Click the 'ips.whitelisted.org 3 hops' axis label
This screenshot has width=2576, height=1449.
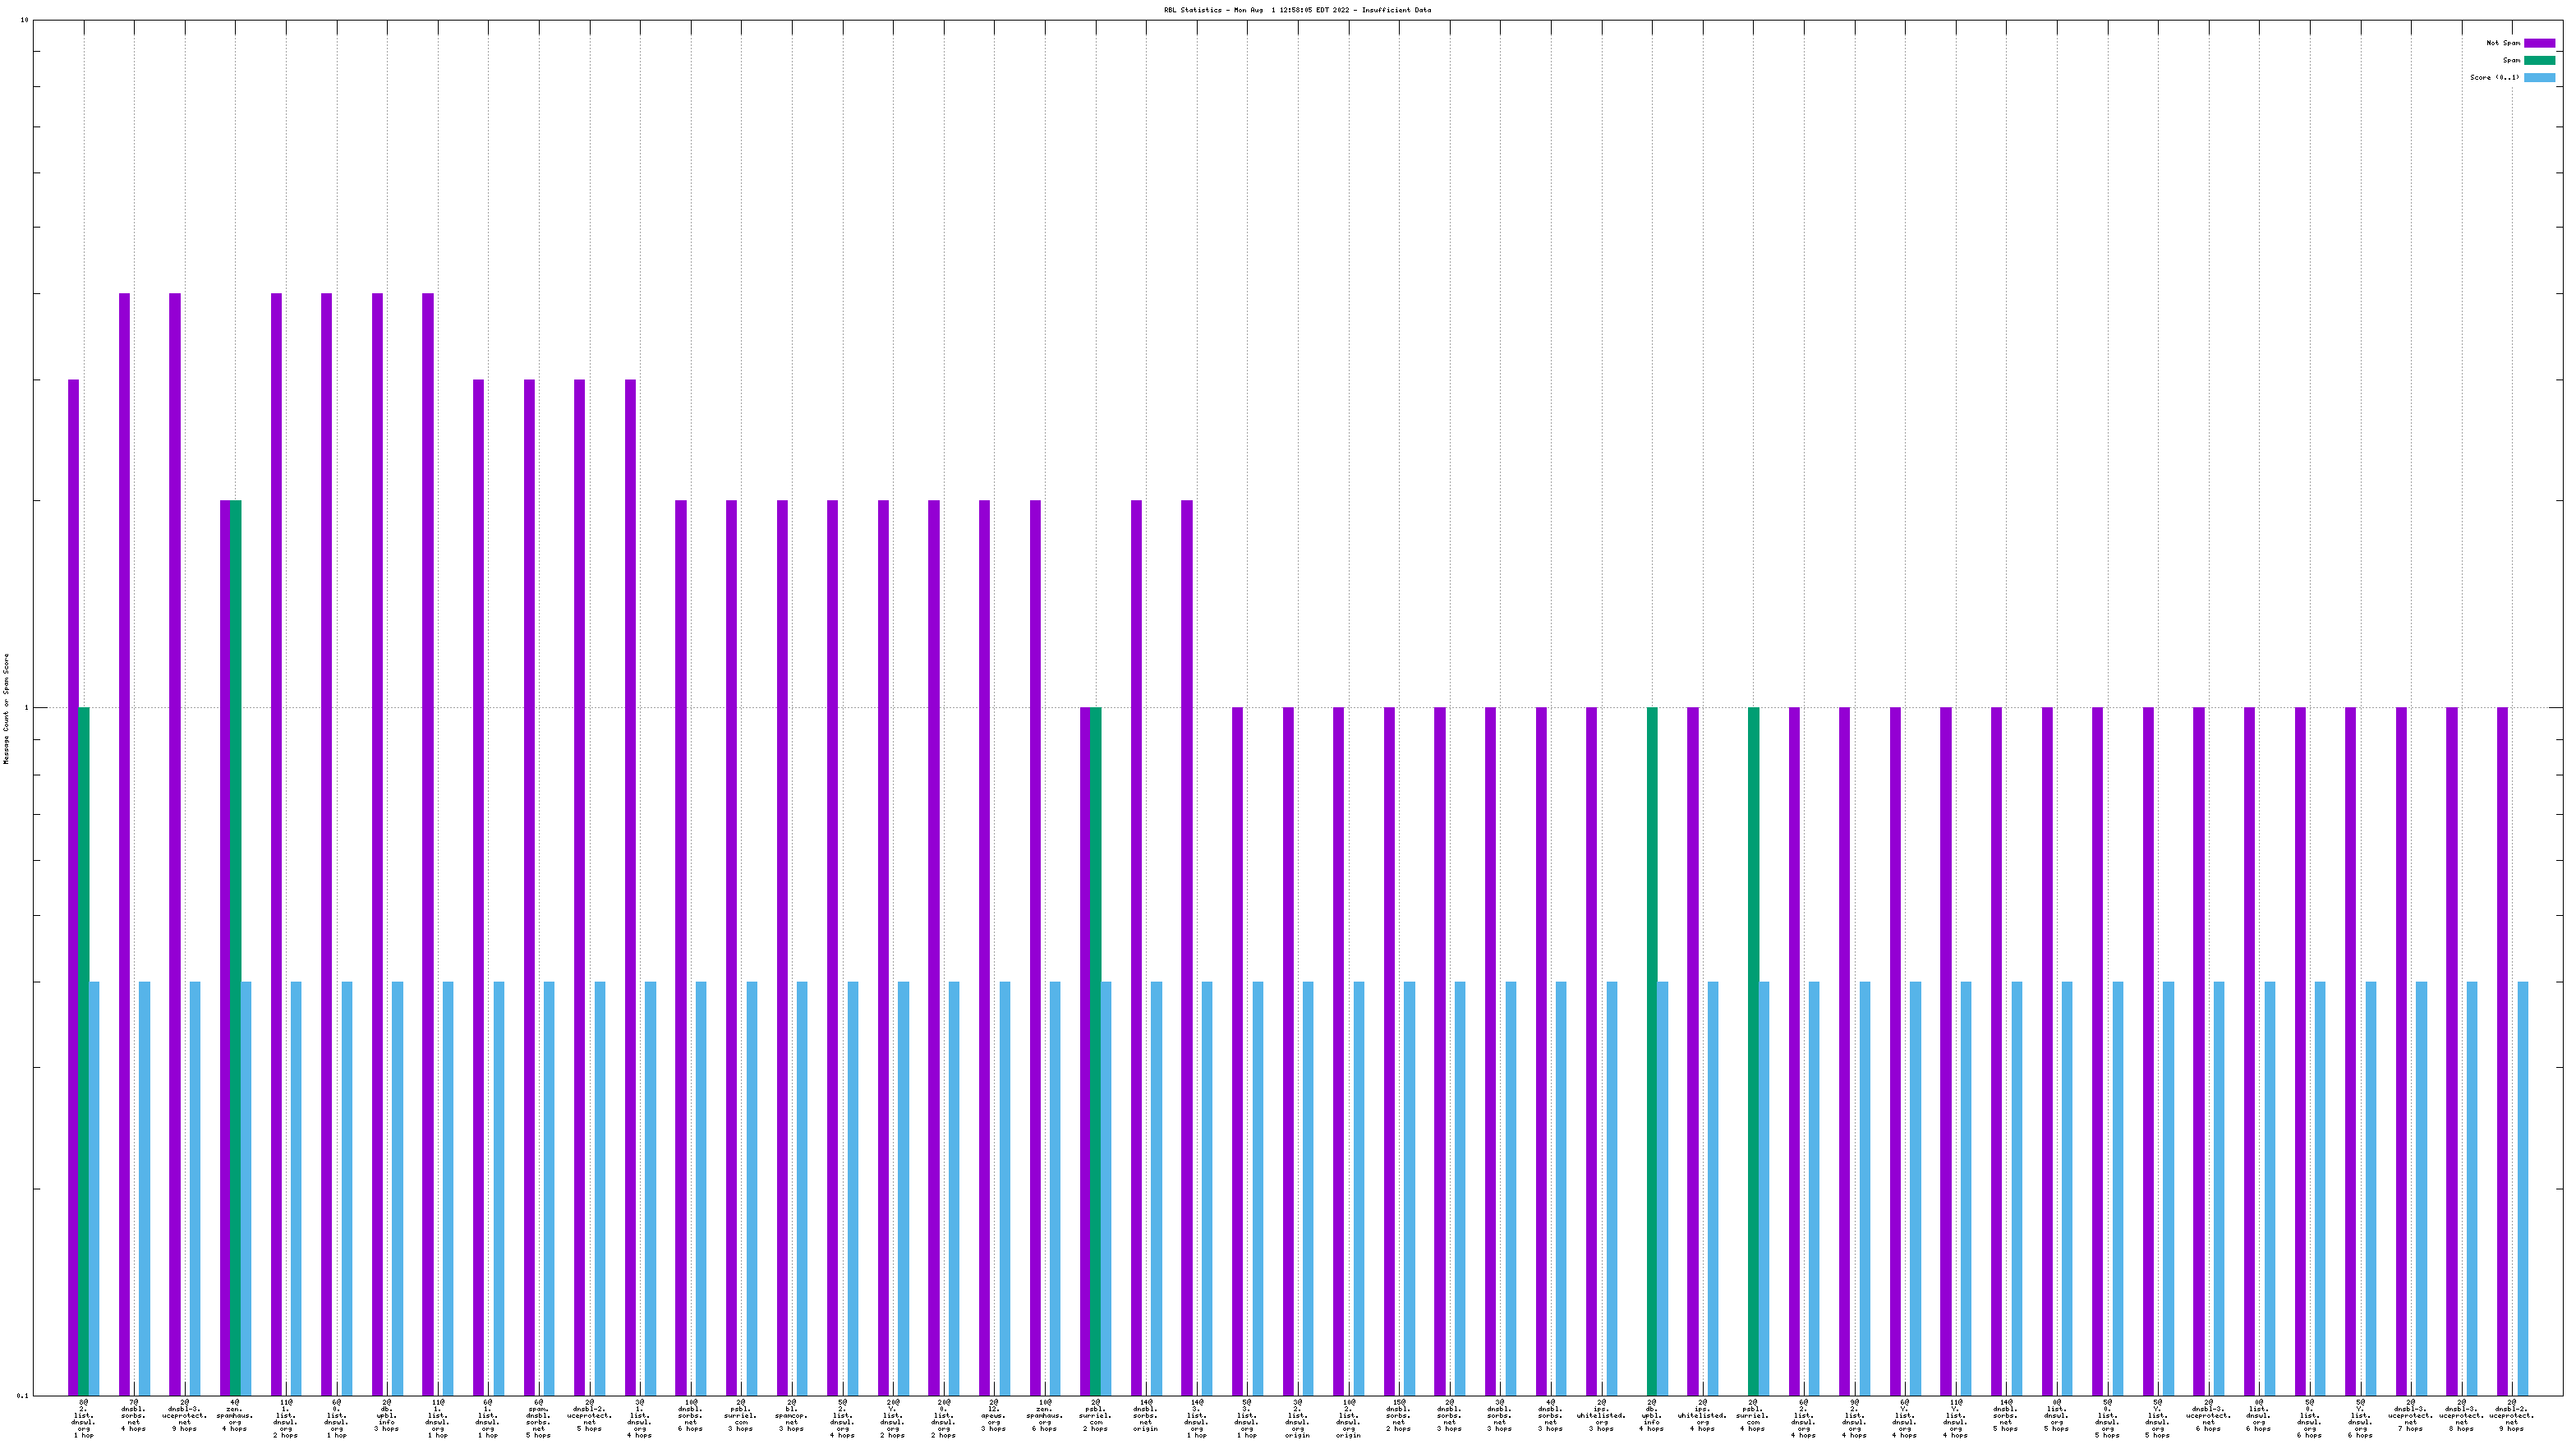(x=1601, y=1416)
